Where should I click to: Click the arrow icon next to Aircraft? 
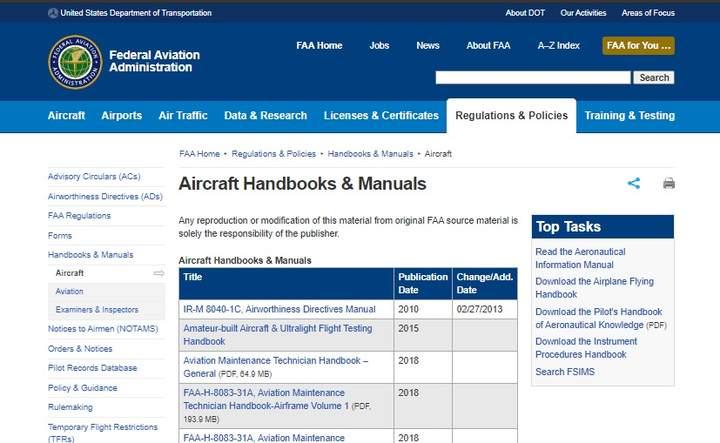158,273
